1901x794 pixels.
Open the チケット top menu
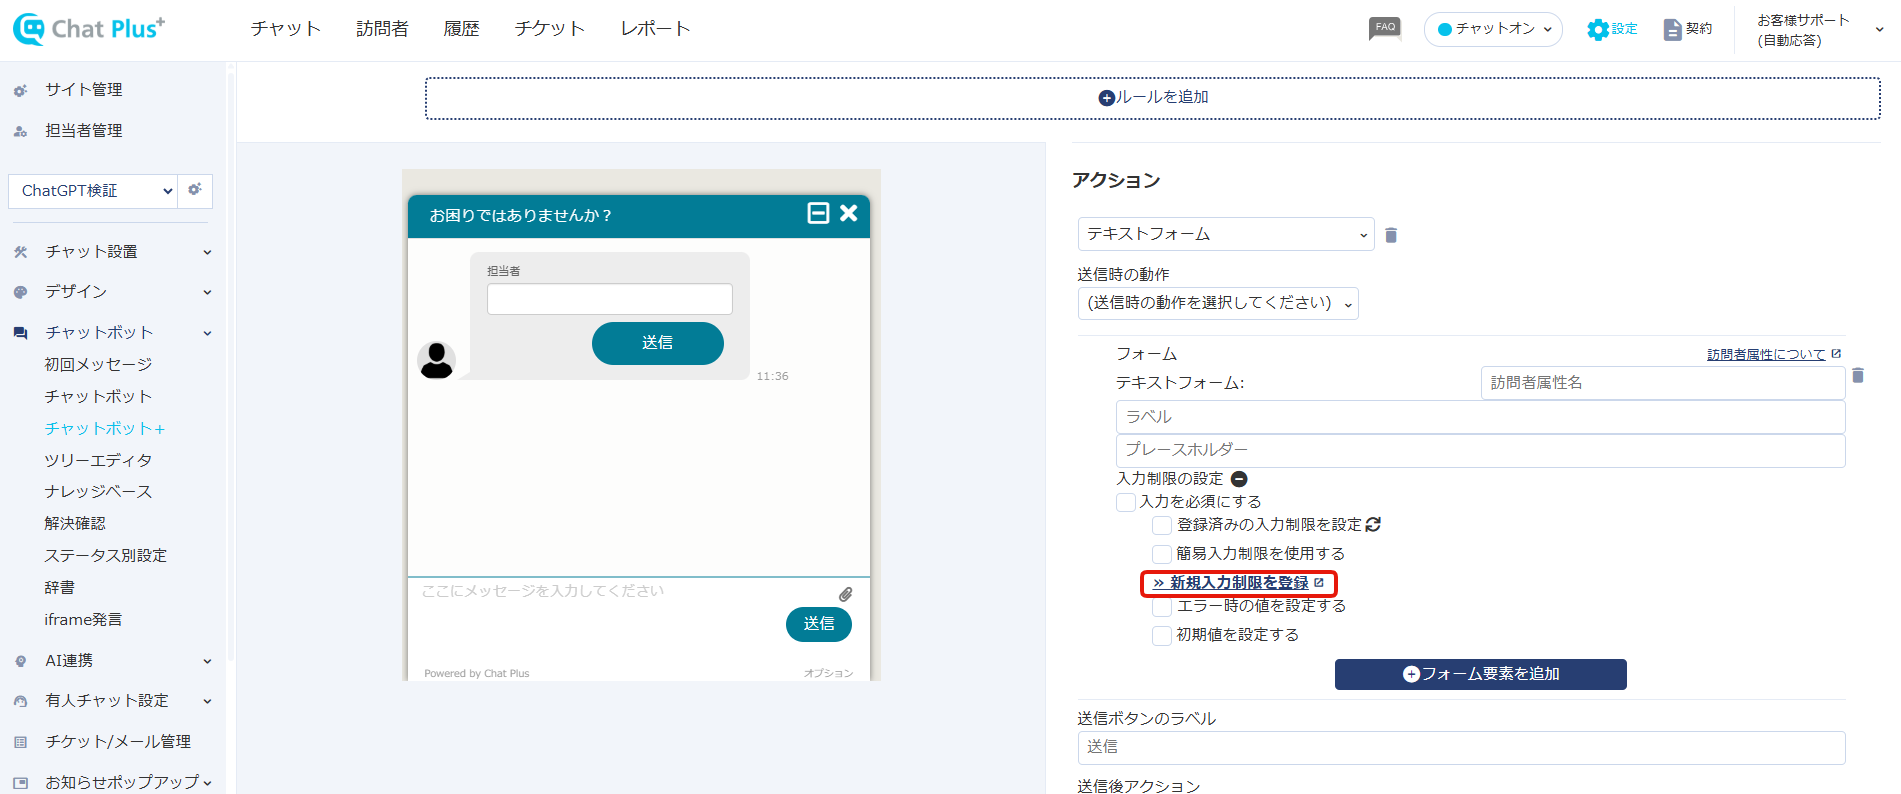tap(549, 29)
